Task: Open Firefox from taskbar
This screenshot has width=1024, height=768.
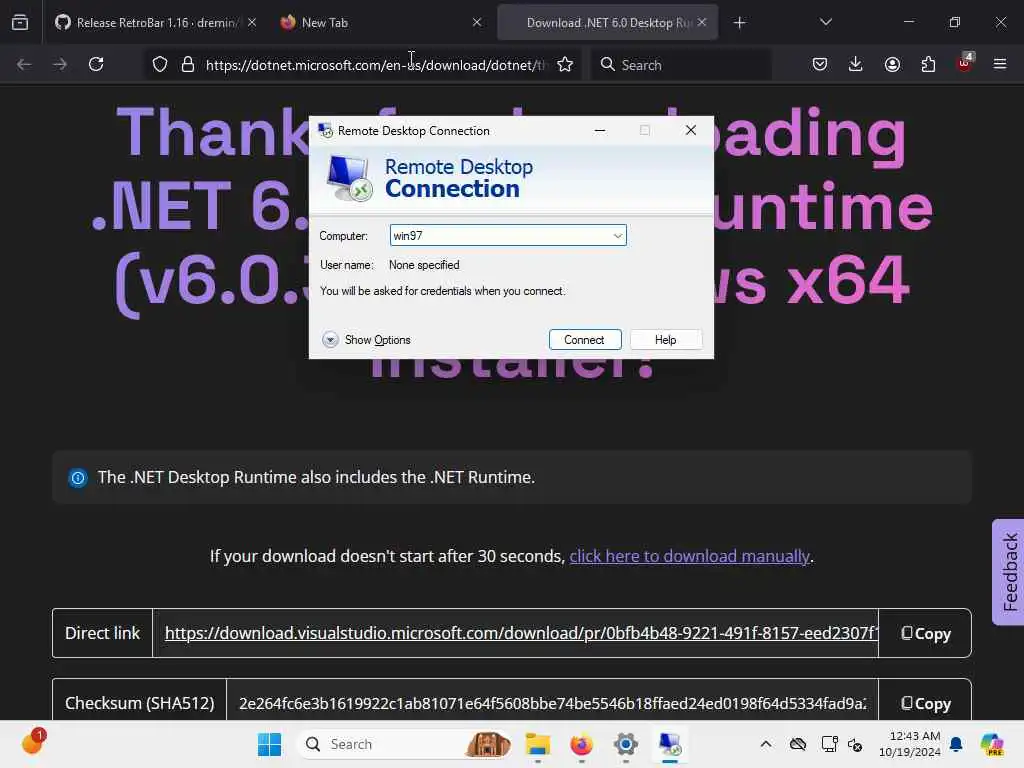Action: pyautogui.click(x=582, y=744)
